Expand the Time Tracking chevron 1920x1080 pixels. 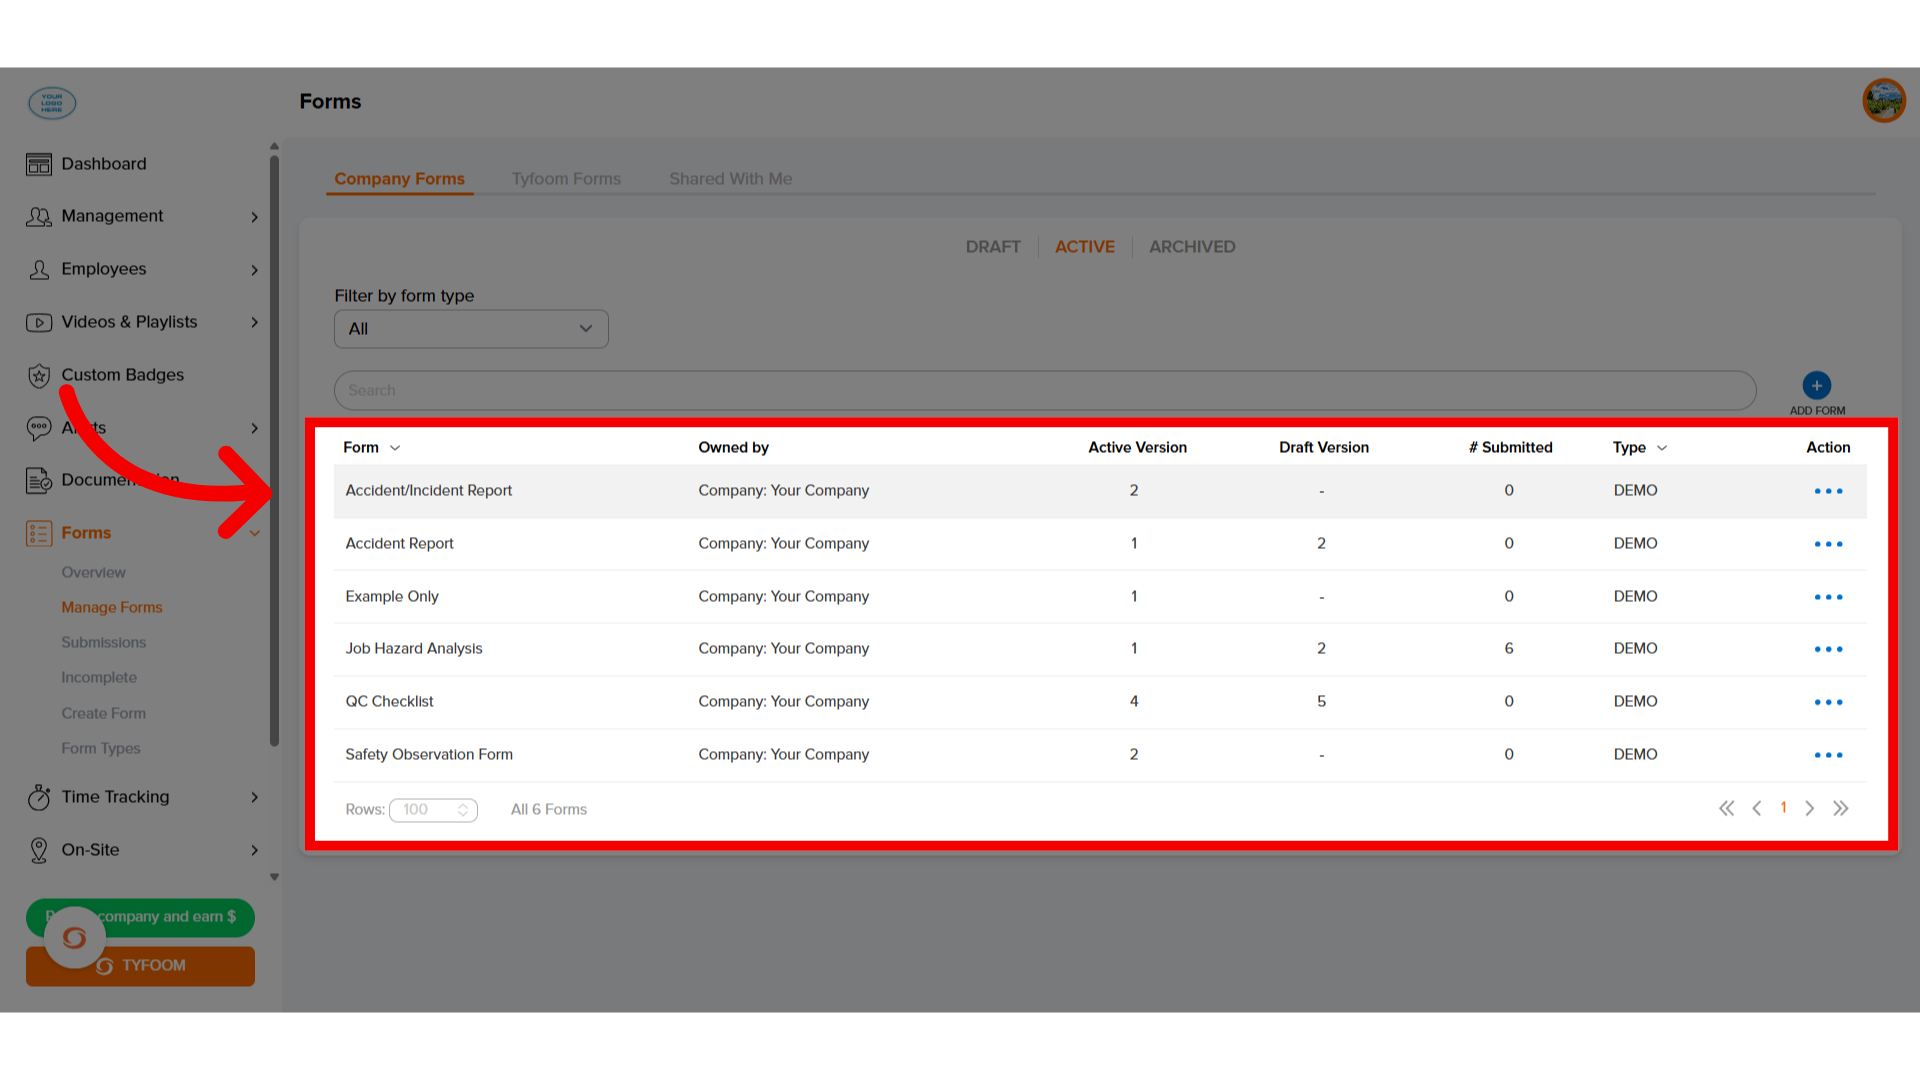(254, 797)
